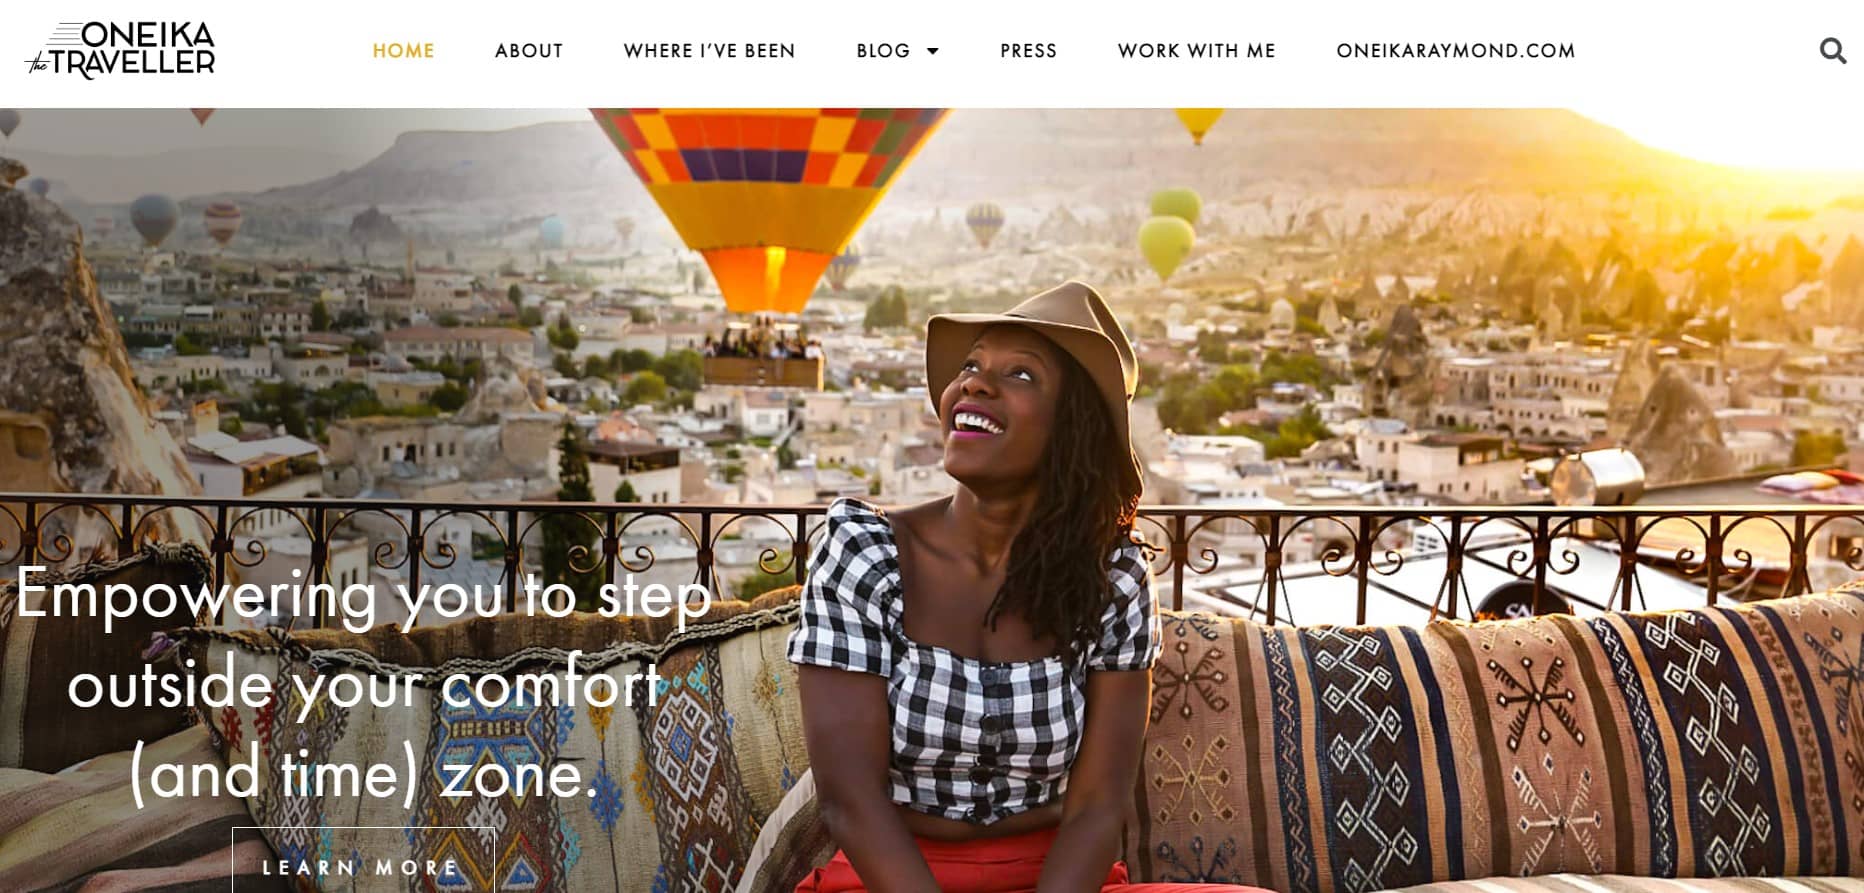1864x893 pixels.
Task: Click the Oneika the Traveller logo
Action: click(120, 50)
